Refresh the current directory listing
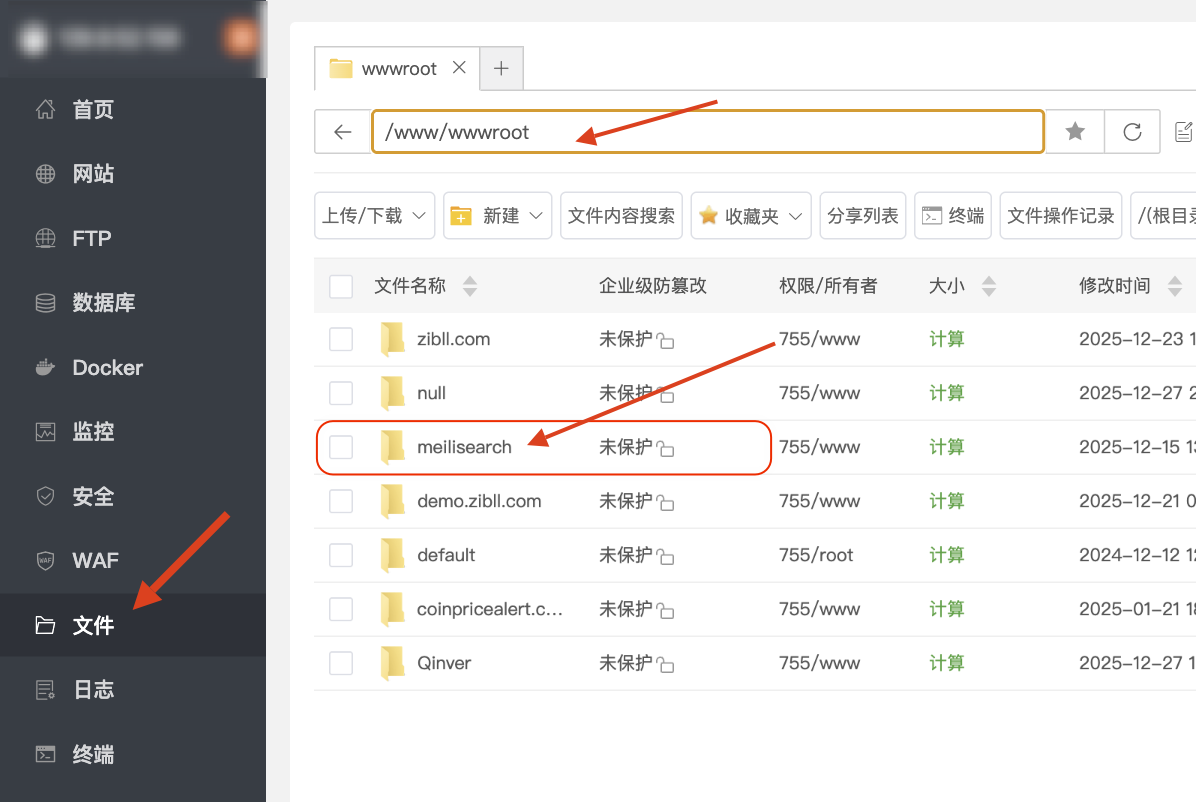Viewport: 1196px width, 802px height. click(x=1131, y=131)
